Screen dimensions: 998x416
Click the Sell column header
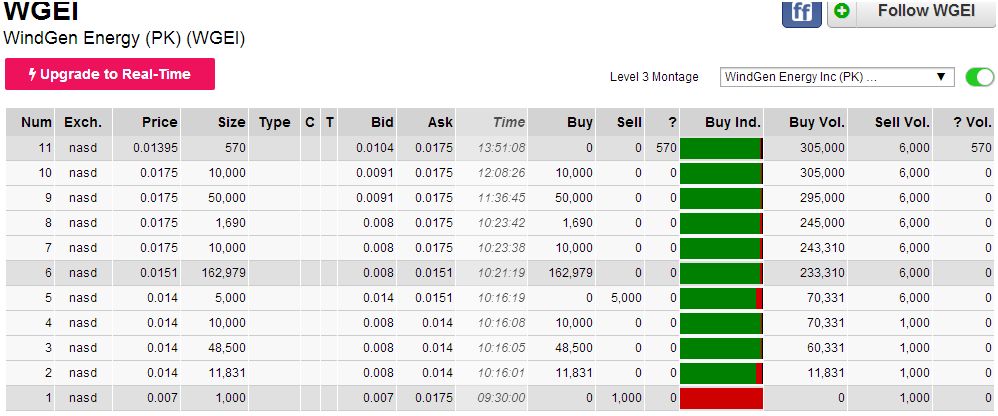pyautogui.click(x=621, y=122)
